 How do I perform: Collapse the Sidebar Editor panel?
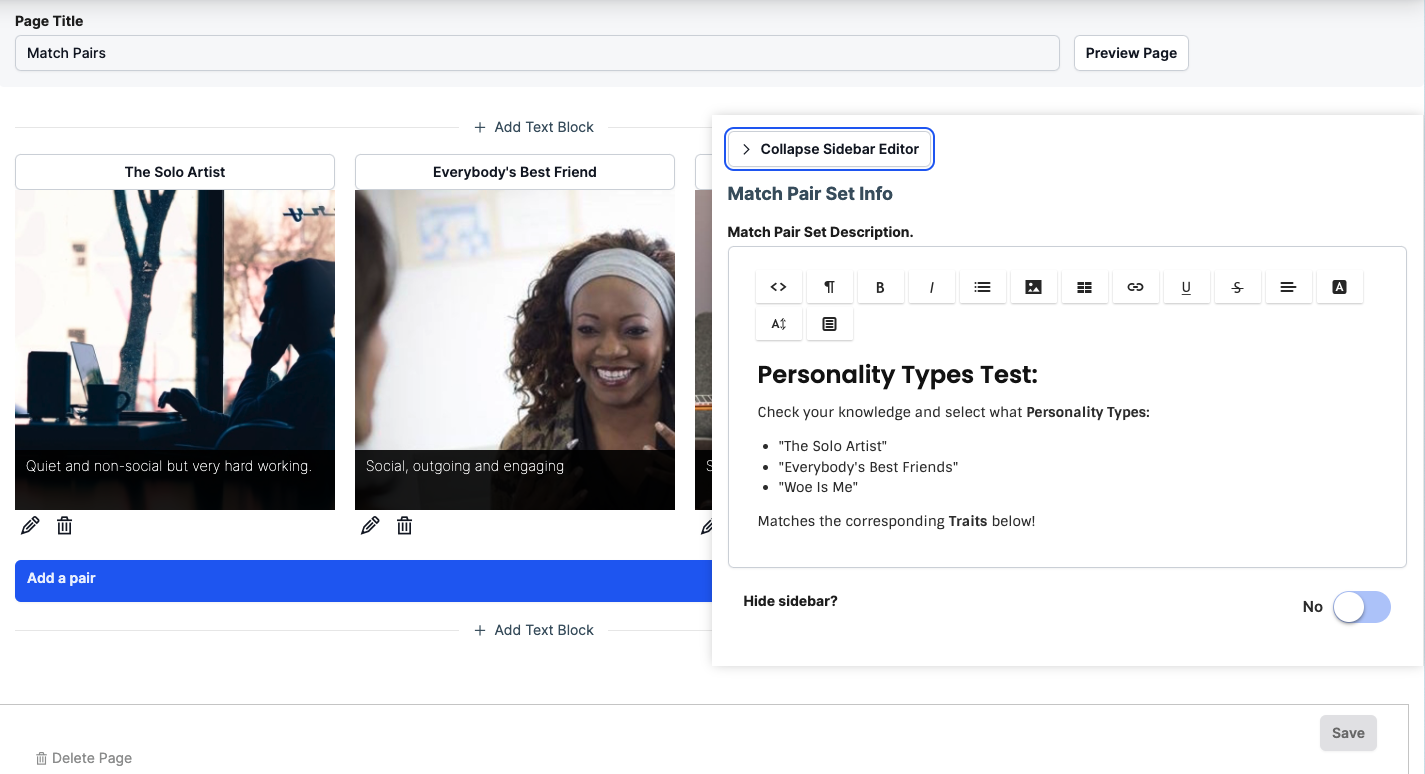830,149
